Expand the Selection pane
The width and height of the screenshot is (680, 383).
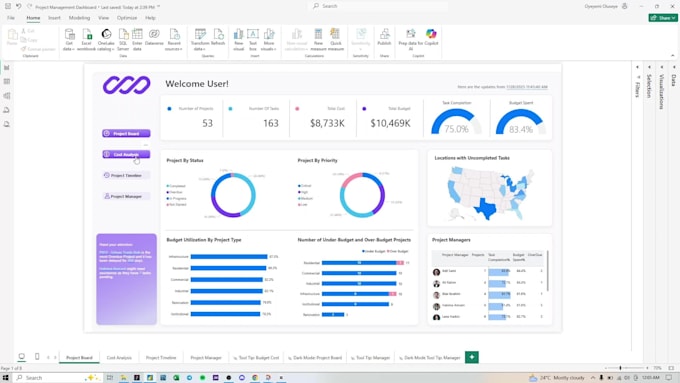point(649,67)
